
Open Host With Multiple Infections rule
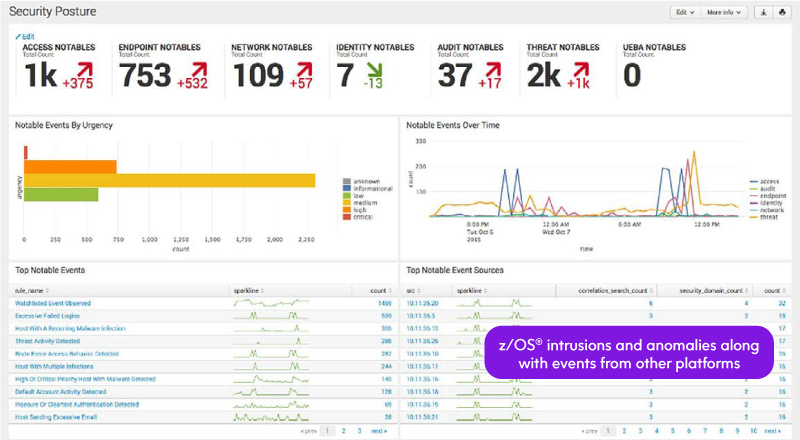coord(54,366)
